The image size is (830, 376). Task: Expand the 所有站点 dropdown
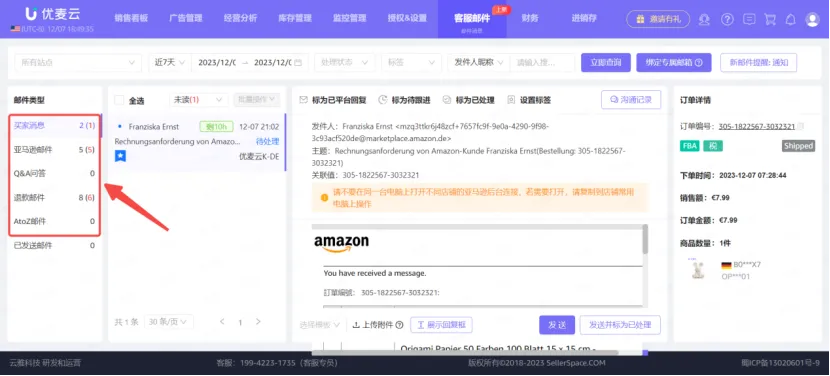coord(78,62)
